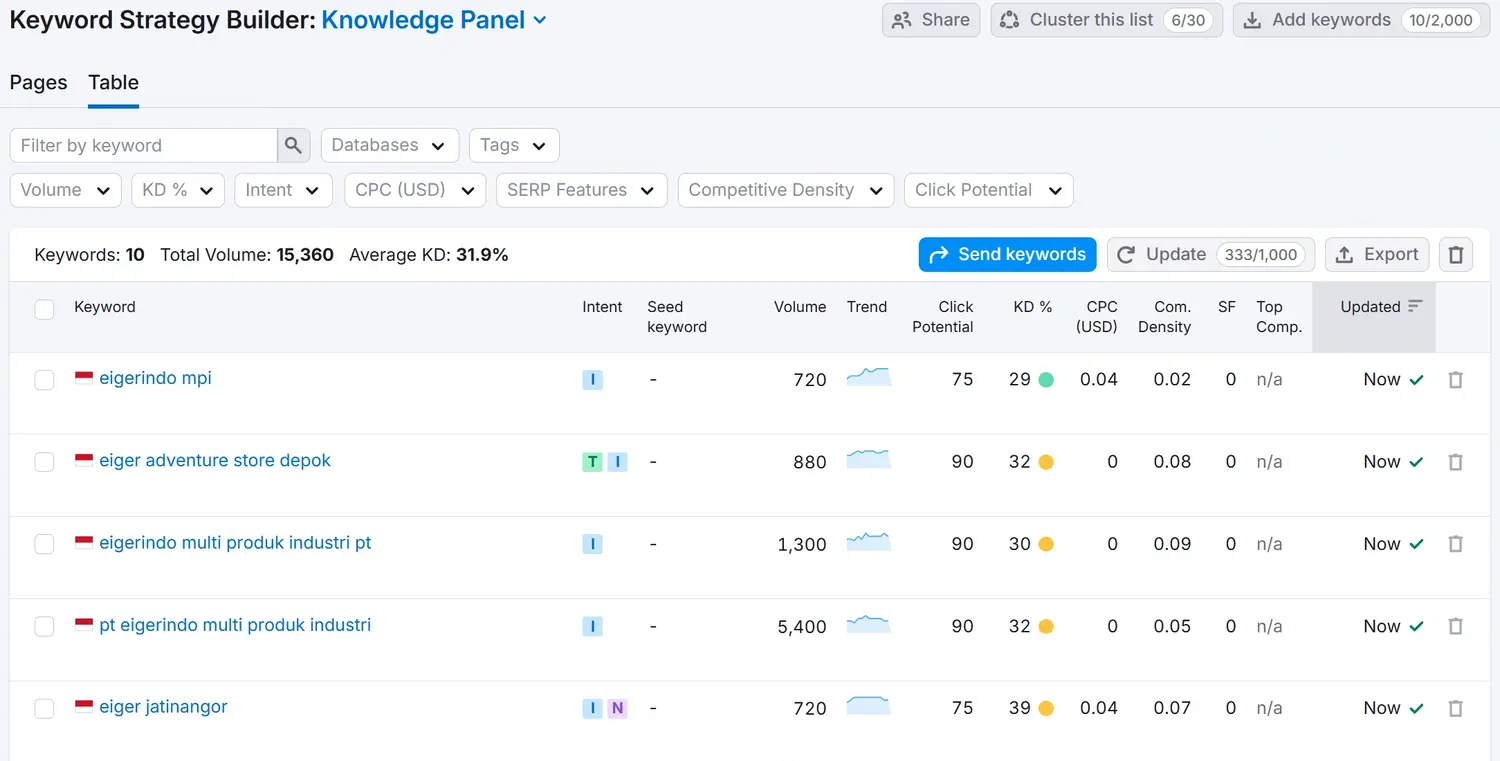Switch to the Pages tab

coord(38,83)
